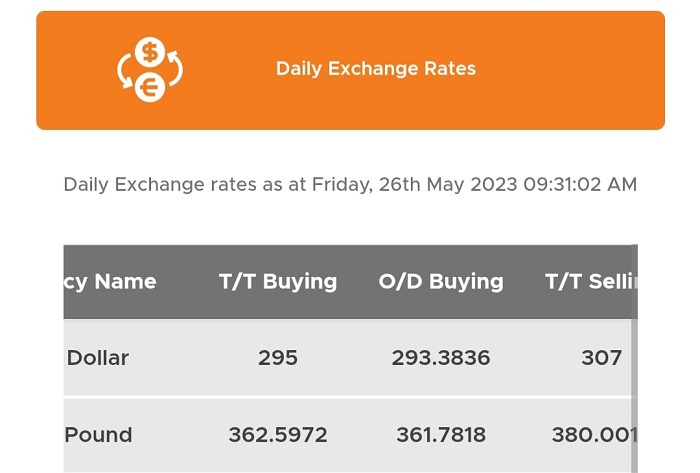Click the T/T Buying column header
This screenshot has height=473, width=700.
pyautogui.click(x=278, y=282)
